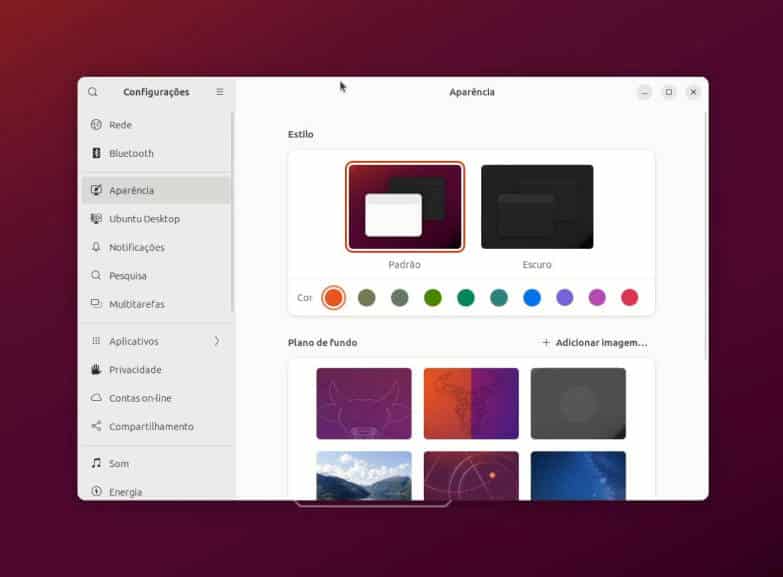Open Multitarefas settings
This screenshot has width=783, height=577.
click(x=157, y=304)
